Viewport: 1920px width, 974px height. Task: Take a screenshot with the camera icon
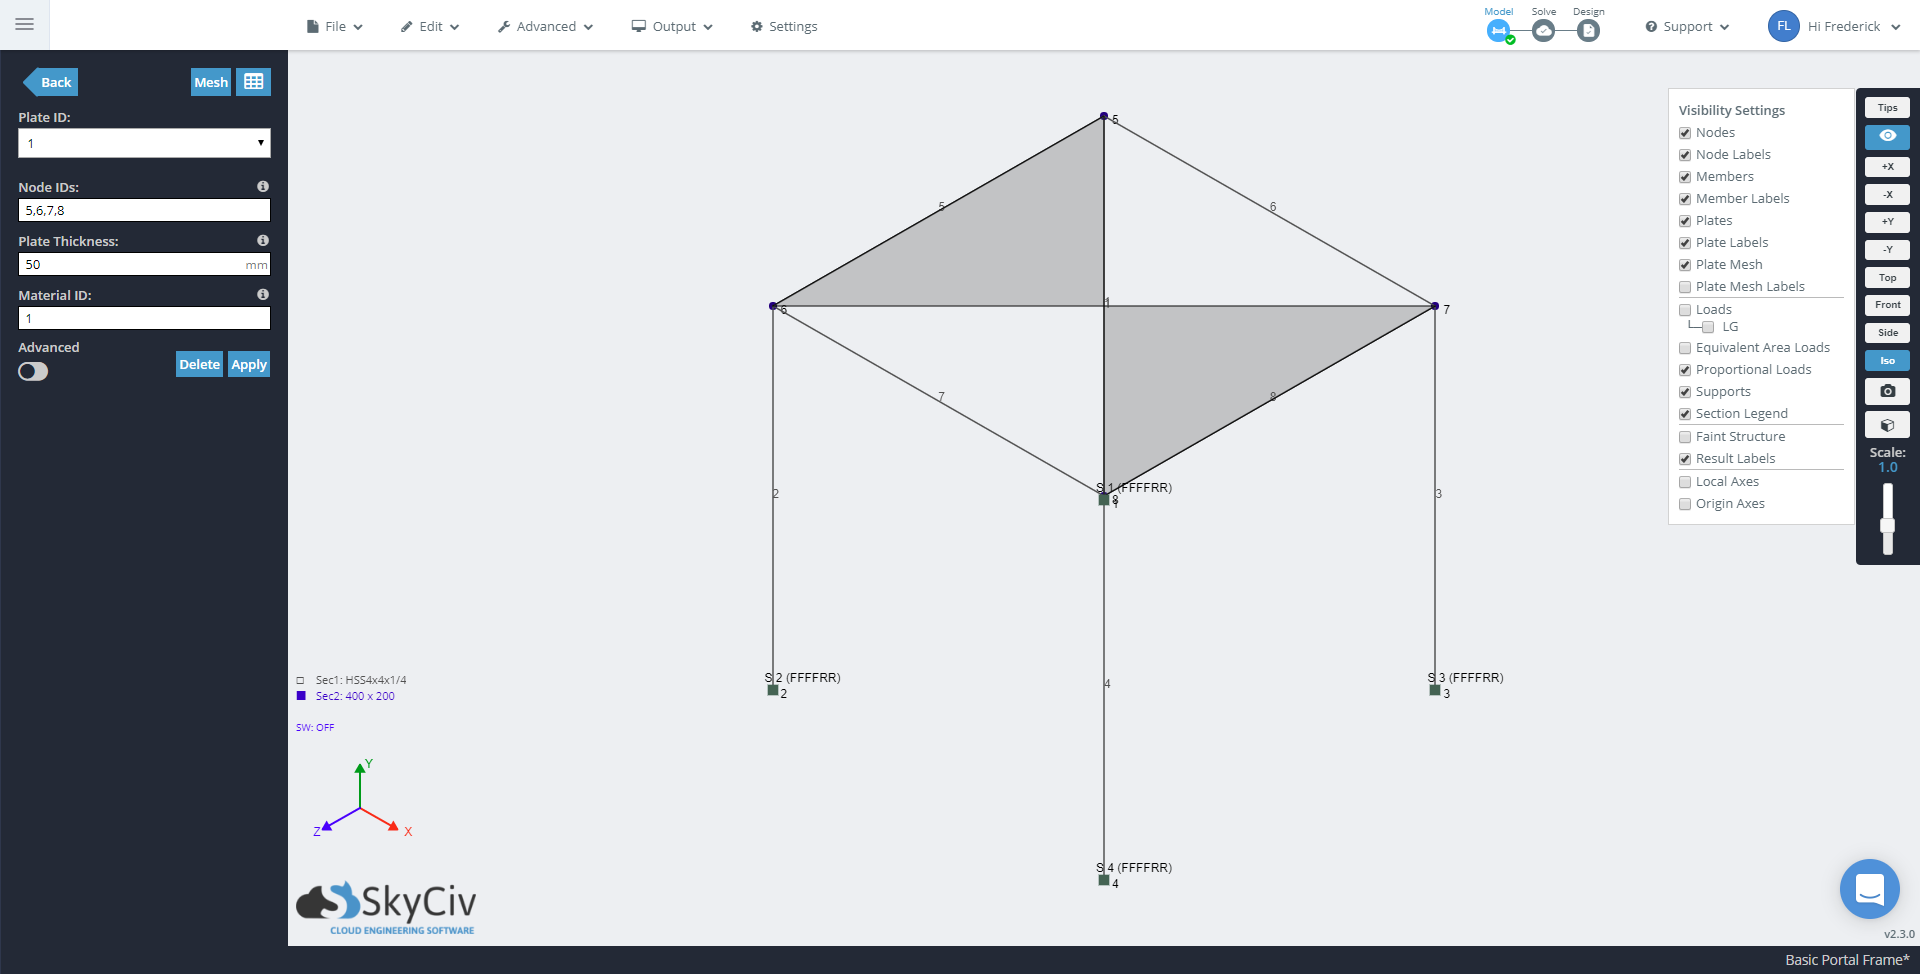pos(1887,391)
